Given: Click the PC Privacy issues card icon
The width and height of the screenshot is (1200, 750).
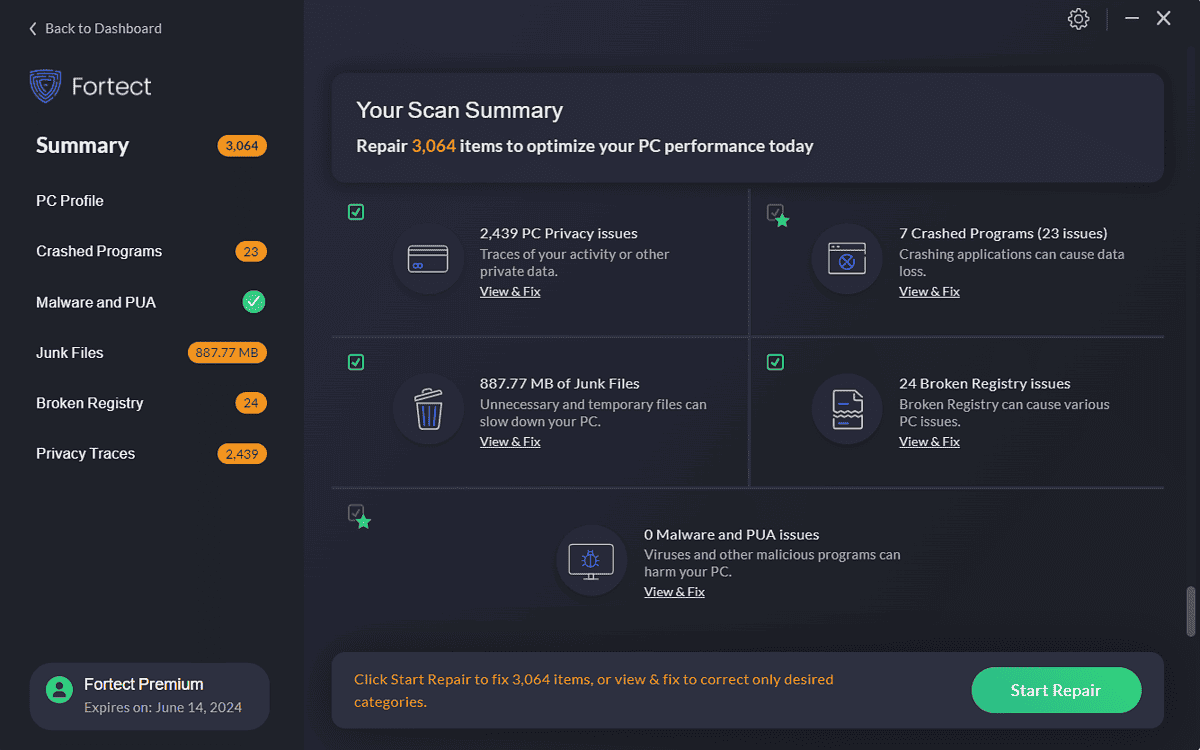Looking at the screenshot, I should click(x=428, y=260).
